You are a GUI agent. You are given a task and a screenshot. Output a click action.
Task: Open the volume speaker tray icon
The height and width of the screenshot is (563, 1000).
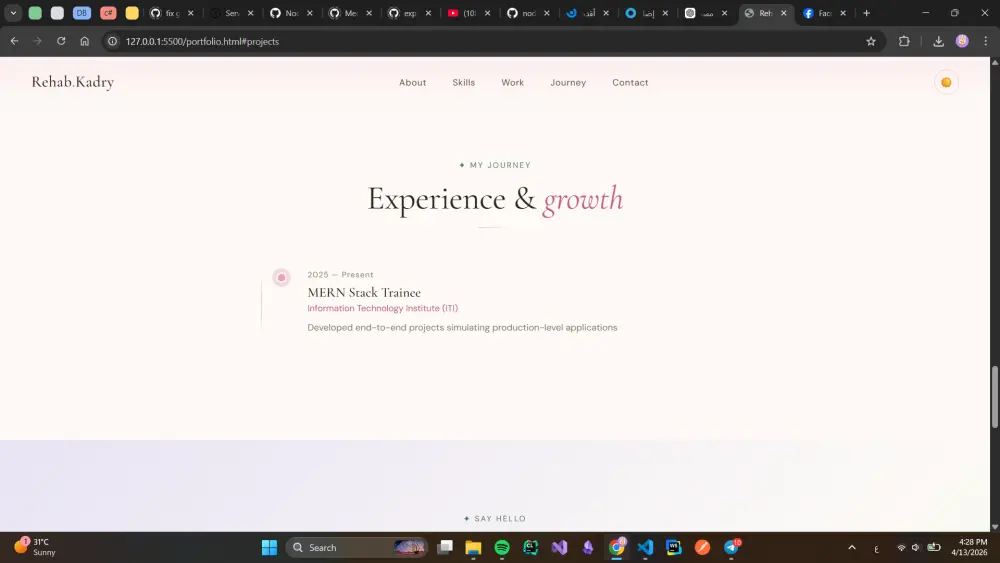coord(916,547)
